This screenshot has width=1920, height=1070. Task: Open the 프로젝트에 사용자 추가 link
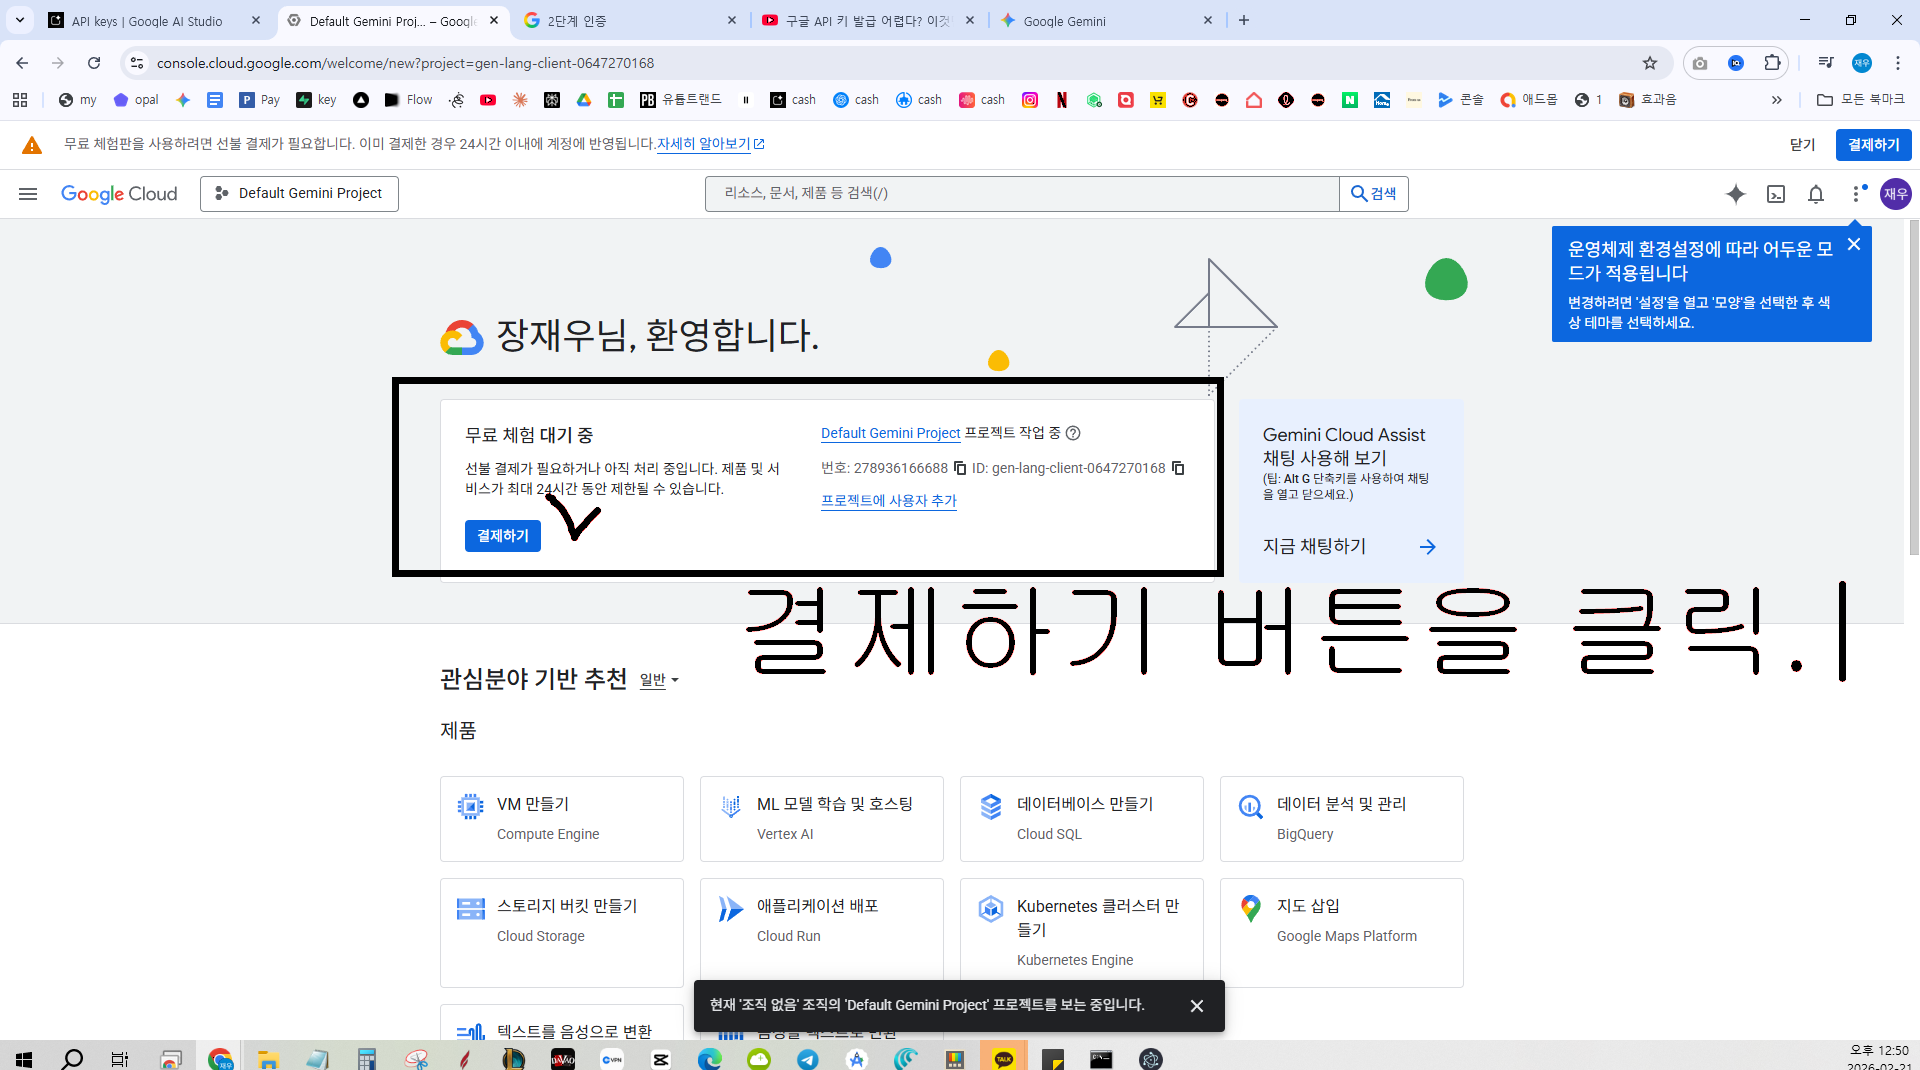[x=889, y=501]
